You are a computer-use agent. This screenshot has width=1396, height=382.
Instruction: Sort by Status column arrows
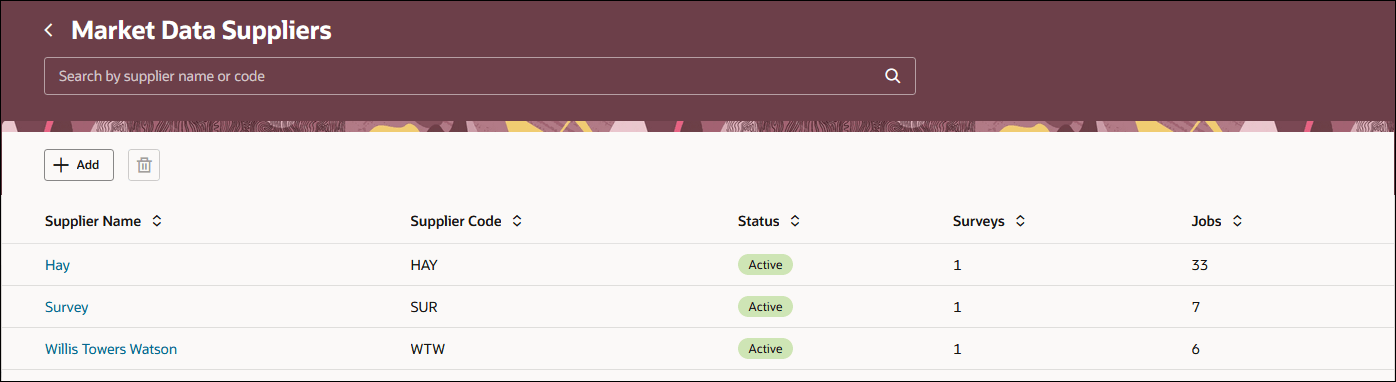pyautogui.click(x=795, y=221)
